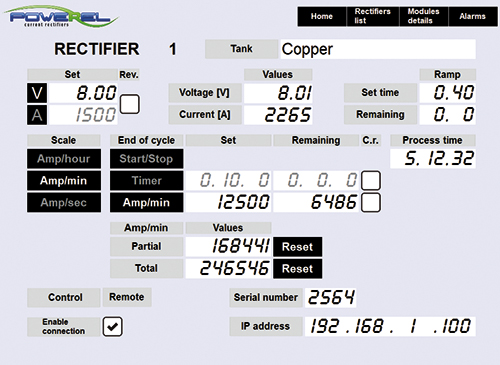Edit ramp Set time value 0.40
The width and height of the screenshot is (500, 365).
click(447, 93)
